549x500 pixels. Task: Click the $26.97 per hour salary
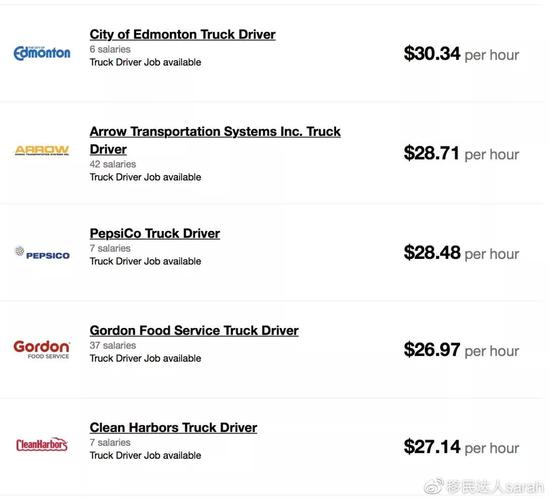(461, 350)
